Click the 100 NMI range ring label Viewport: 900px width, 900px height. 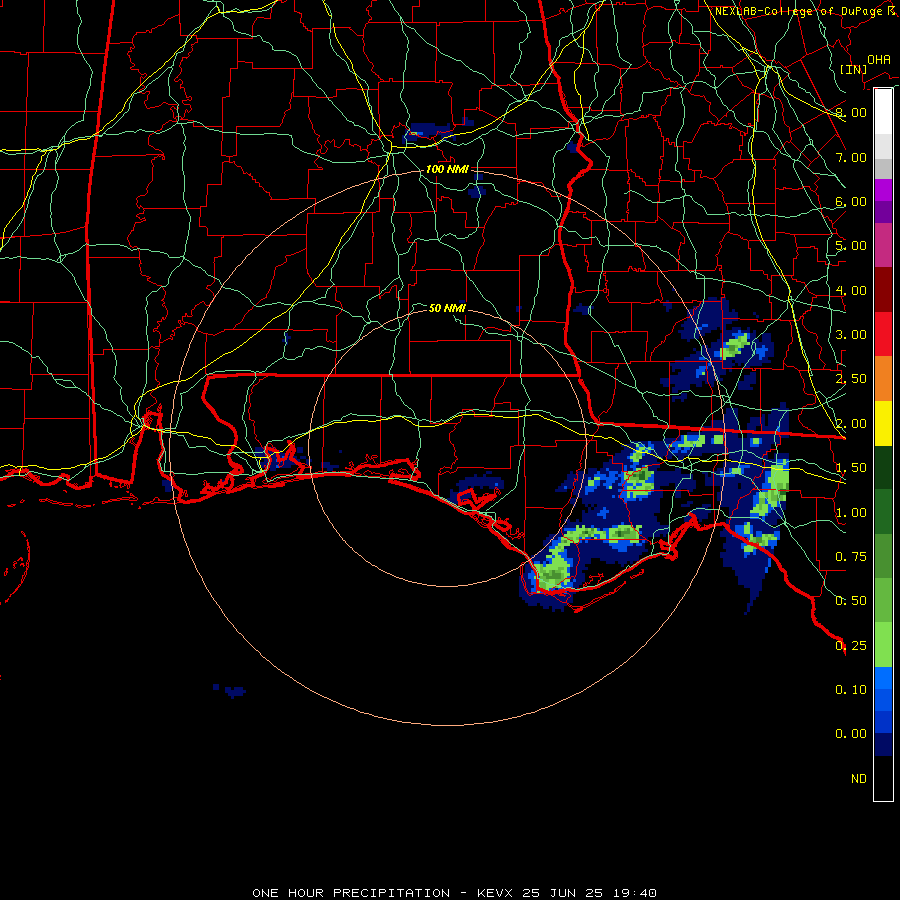pyautogui.click(x=447, y=169)
